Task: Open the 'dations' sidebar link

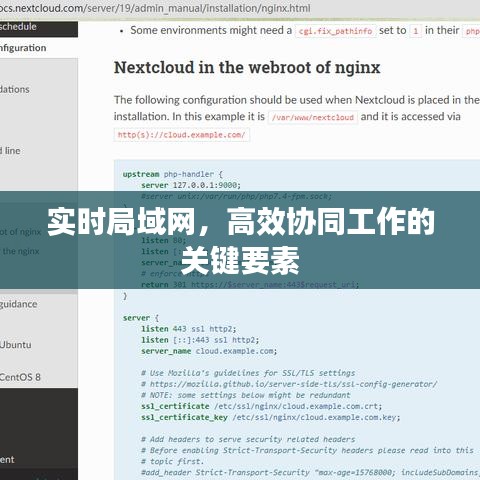Action: click(15, 89)
